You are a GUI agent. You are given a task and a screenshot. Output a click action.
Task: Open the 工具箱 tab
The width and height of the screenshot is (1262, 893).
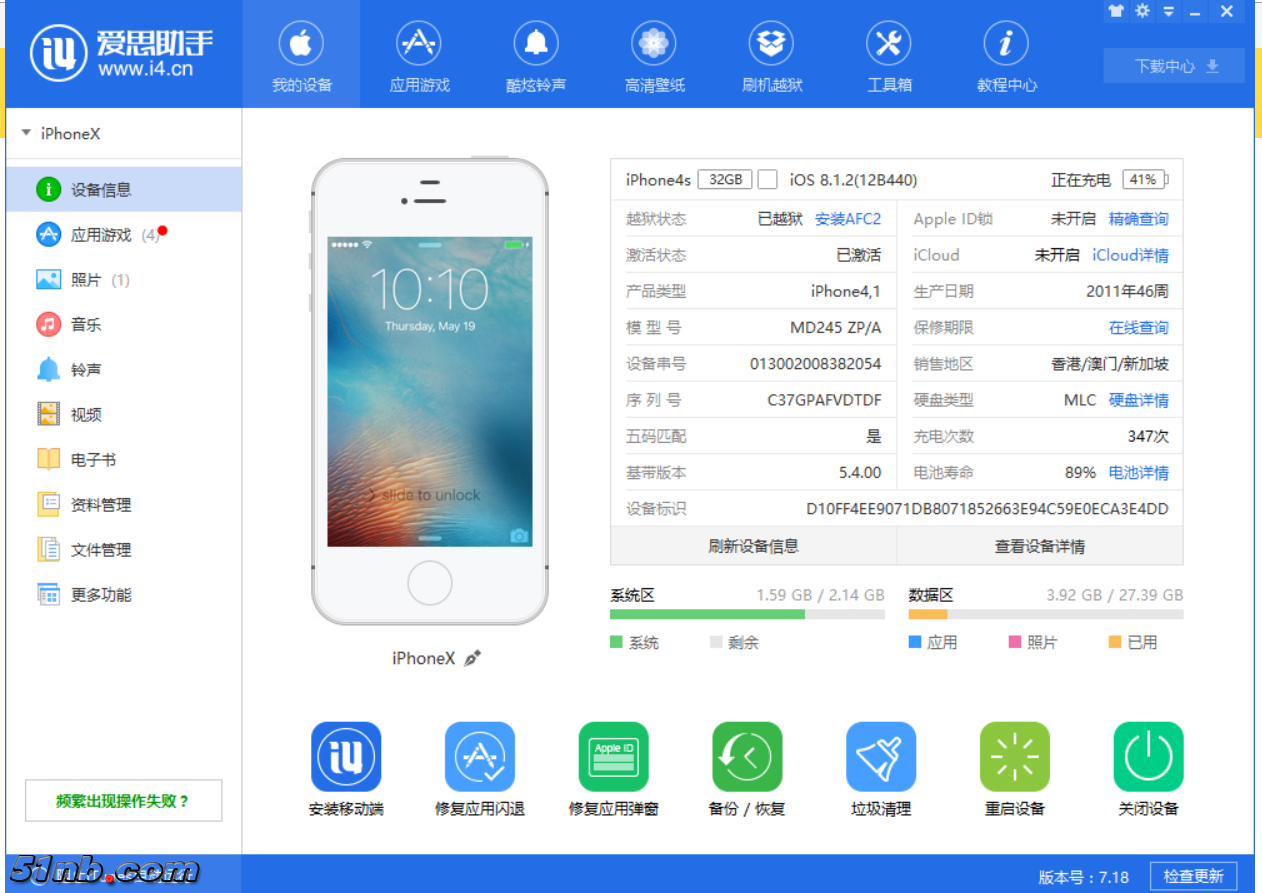tap(888, 55)
